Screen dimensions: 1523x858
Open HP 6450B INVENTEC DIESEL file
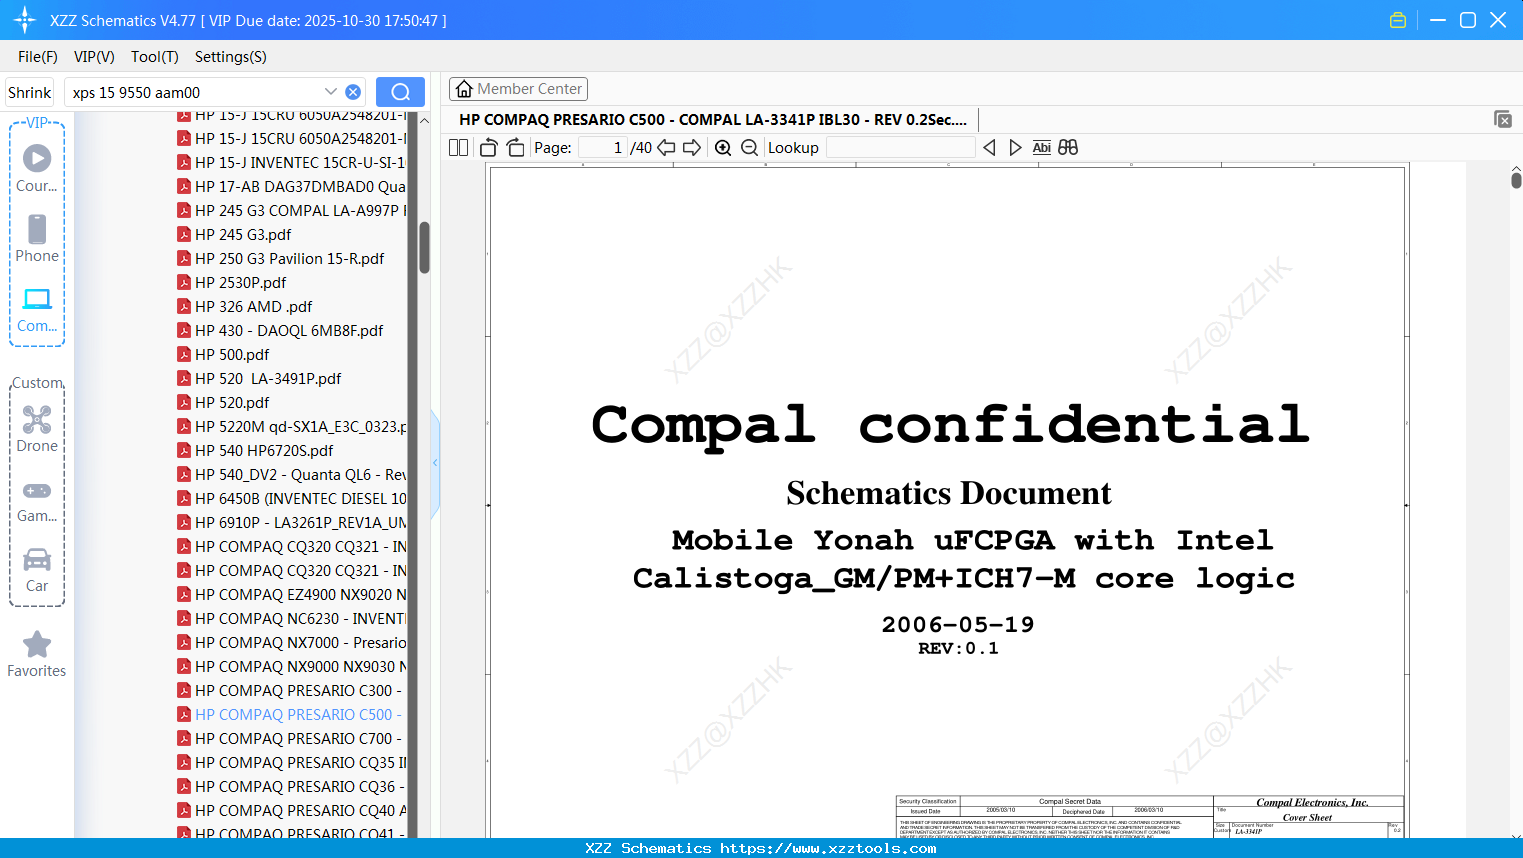292,498
